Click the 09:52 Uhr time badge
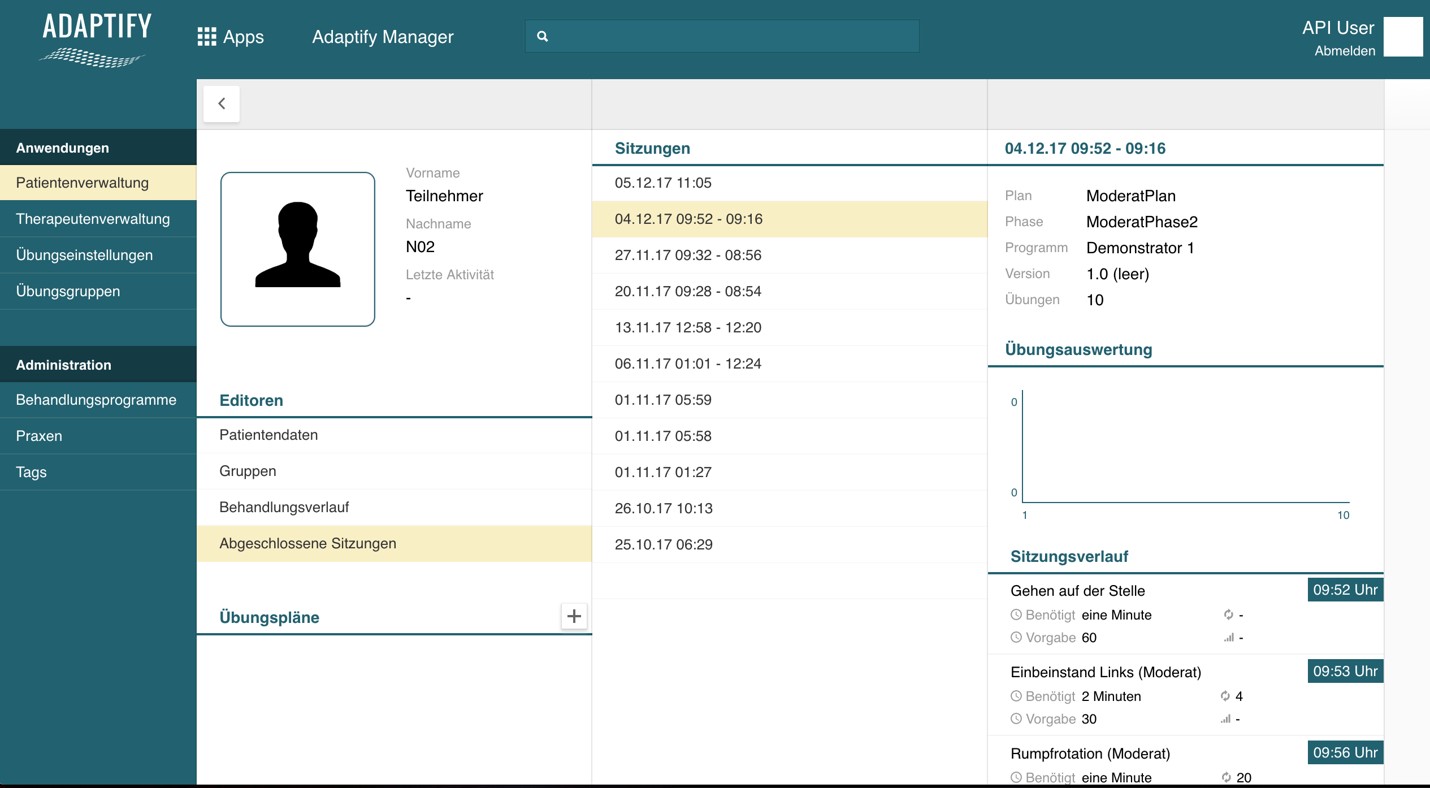 1345,590
